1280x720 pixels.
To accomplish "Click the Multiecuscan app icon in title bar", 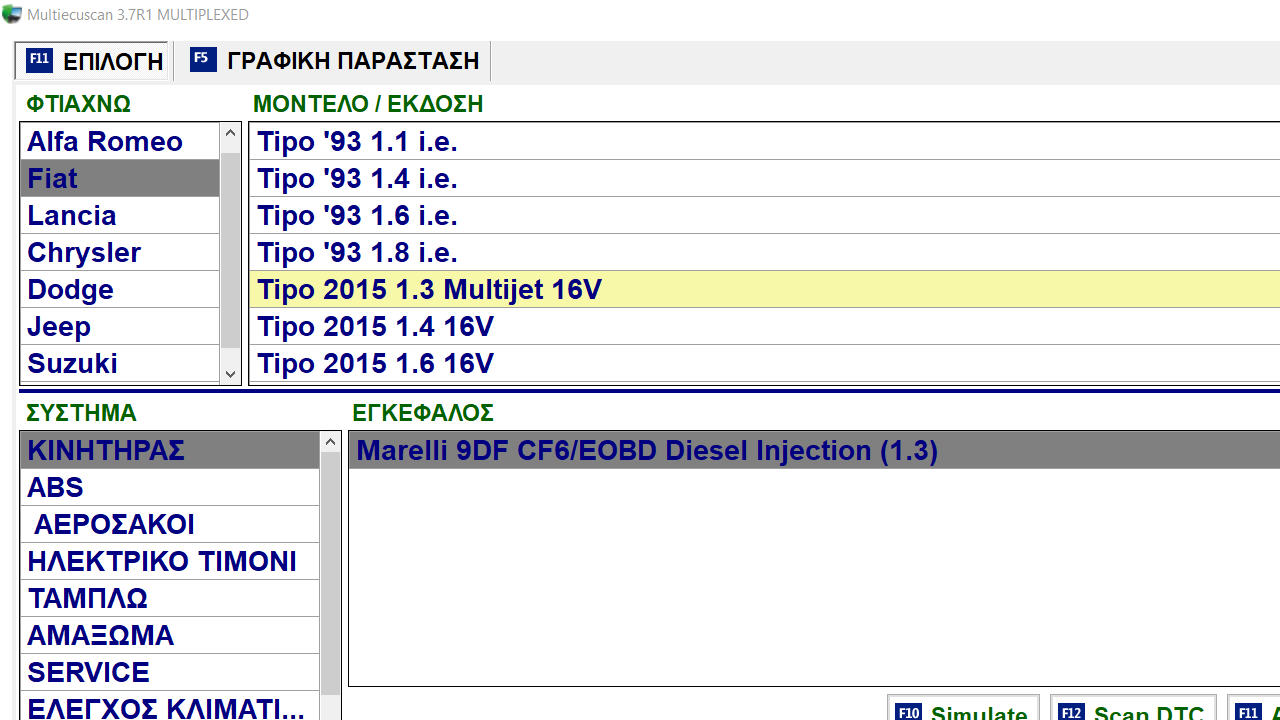I will tap(11, 14).
